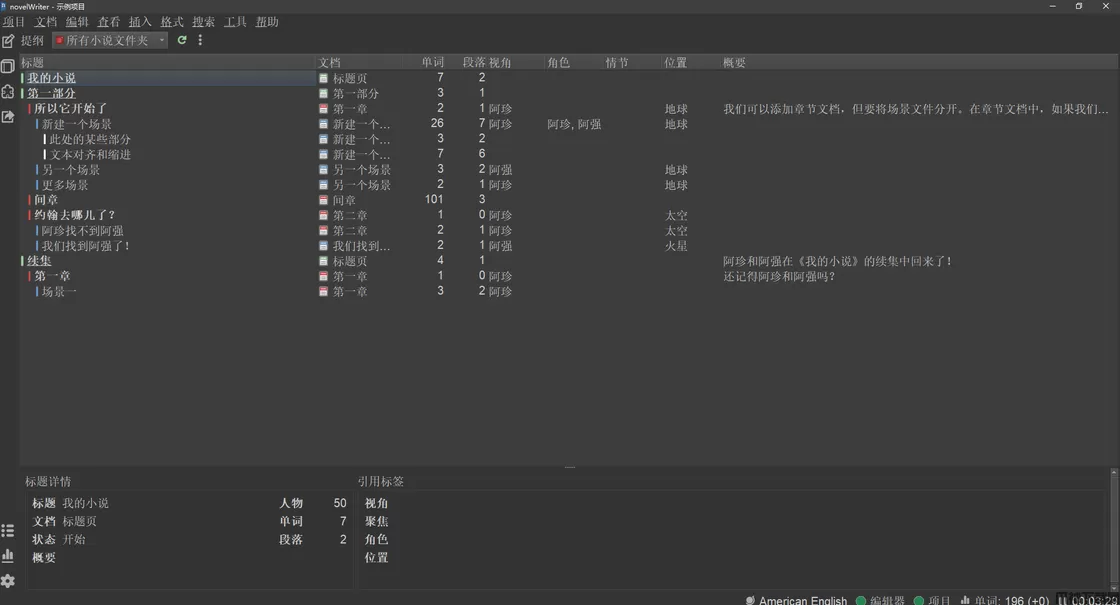Click the 概要 column header
The image size is (1120, 605).
[x=734, y=63]
